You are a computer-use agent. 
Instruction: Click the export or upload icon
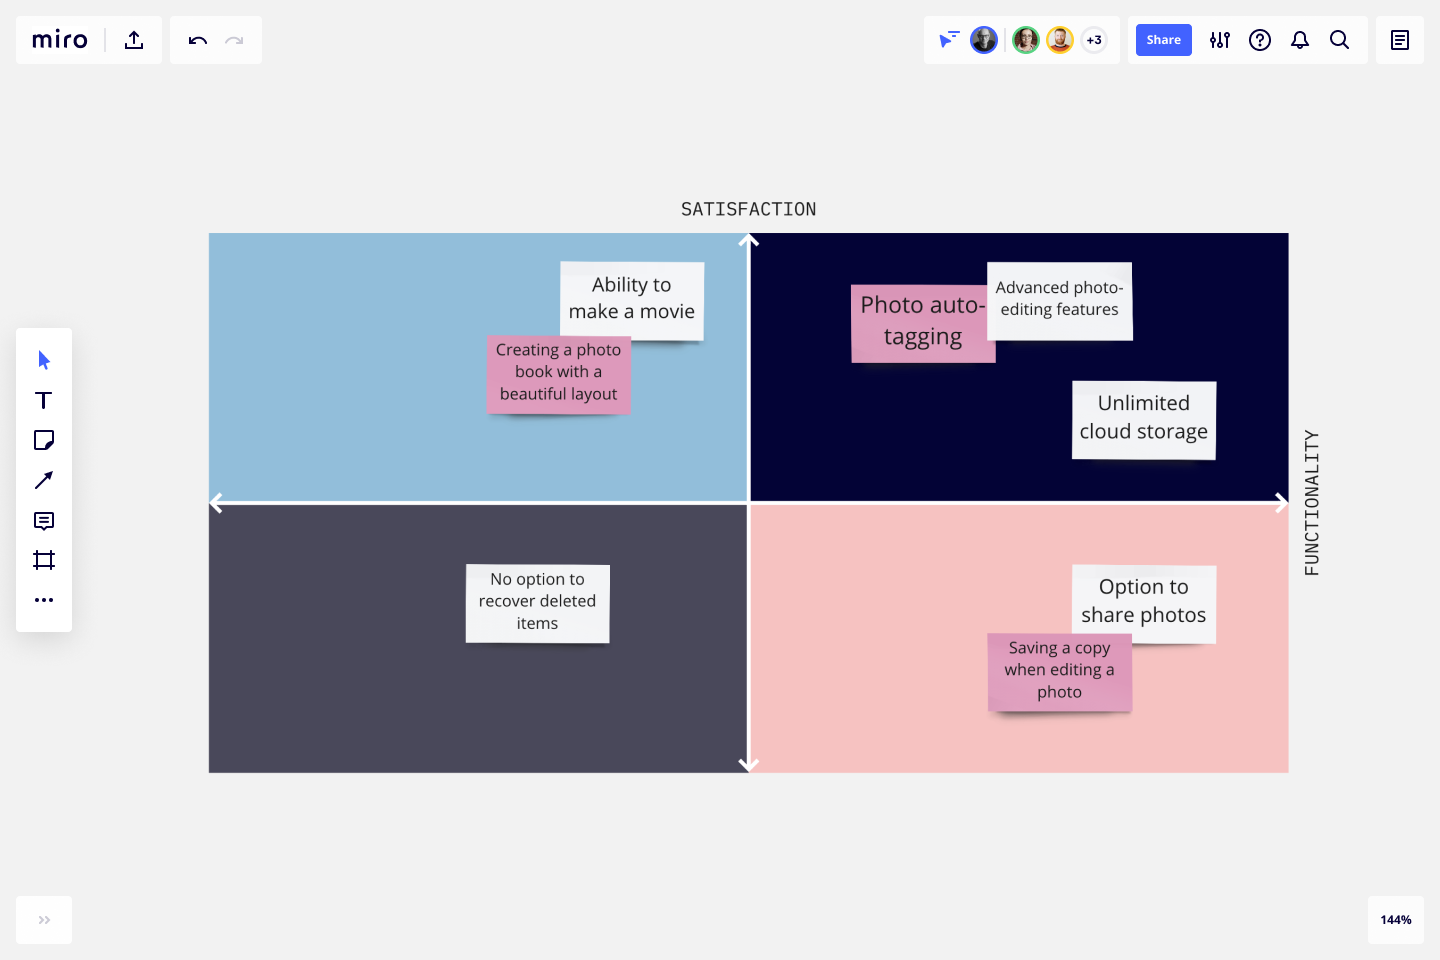[134, 39]
